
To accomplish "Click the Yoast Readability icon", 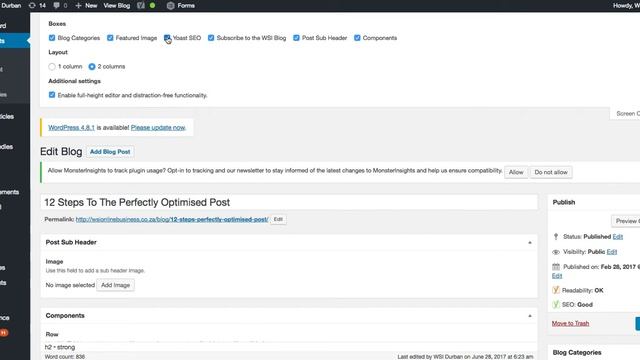I will coord(556,290).
